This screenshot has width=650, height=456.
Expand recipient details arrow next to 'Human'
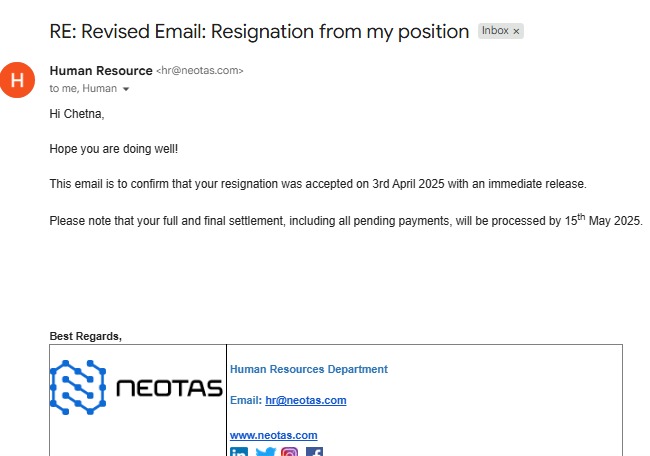pyautogui.click(x=126, y=89)
